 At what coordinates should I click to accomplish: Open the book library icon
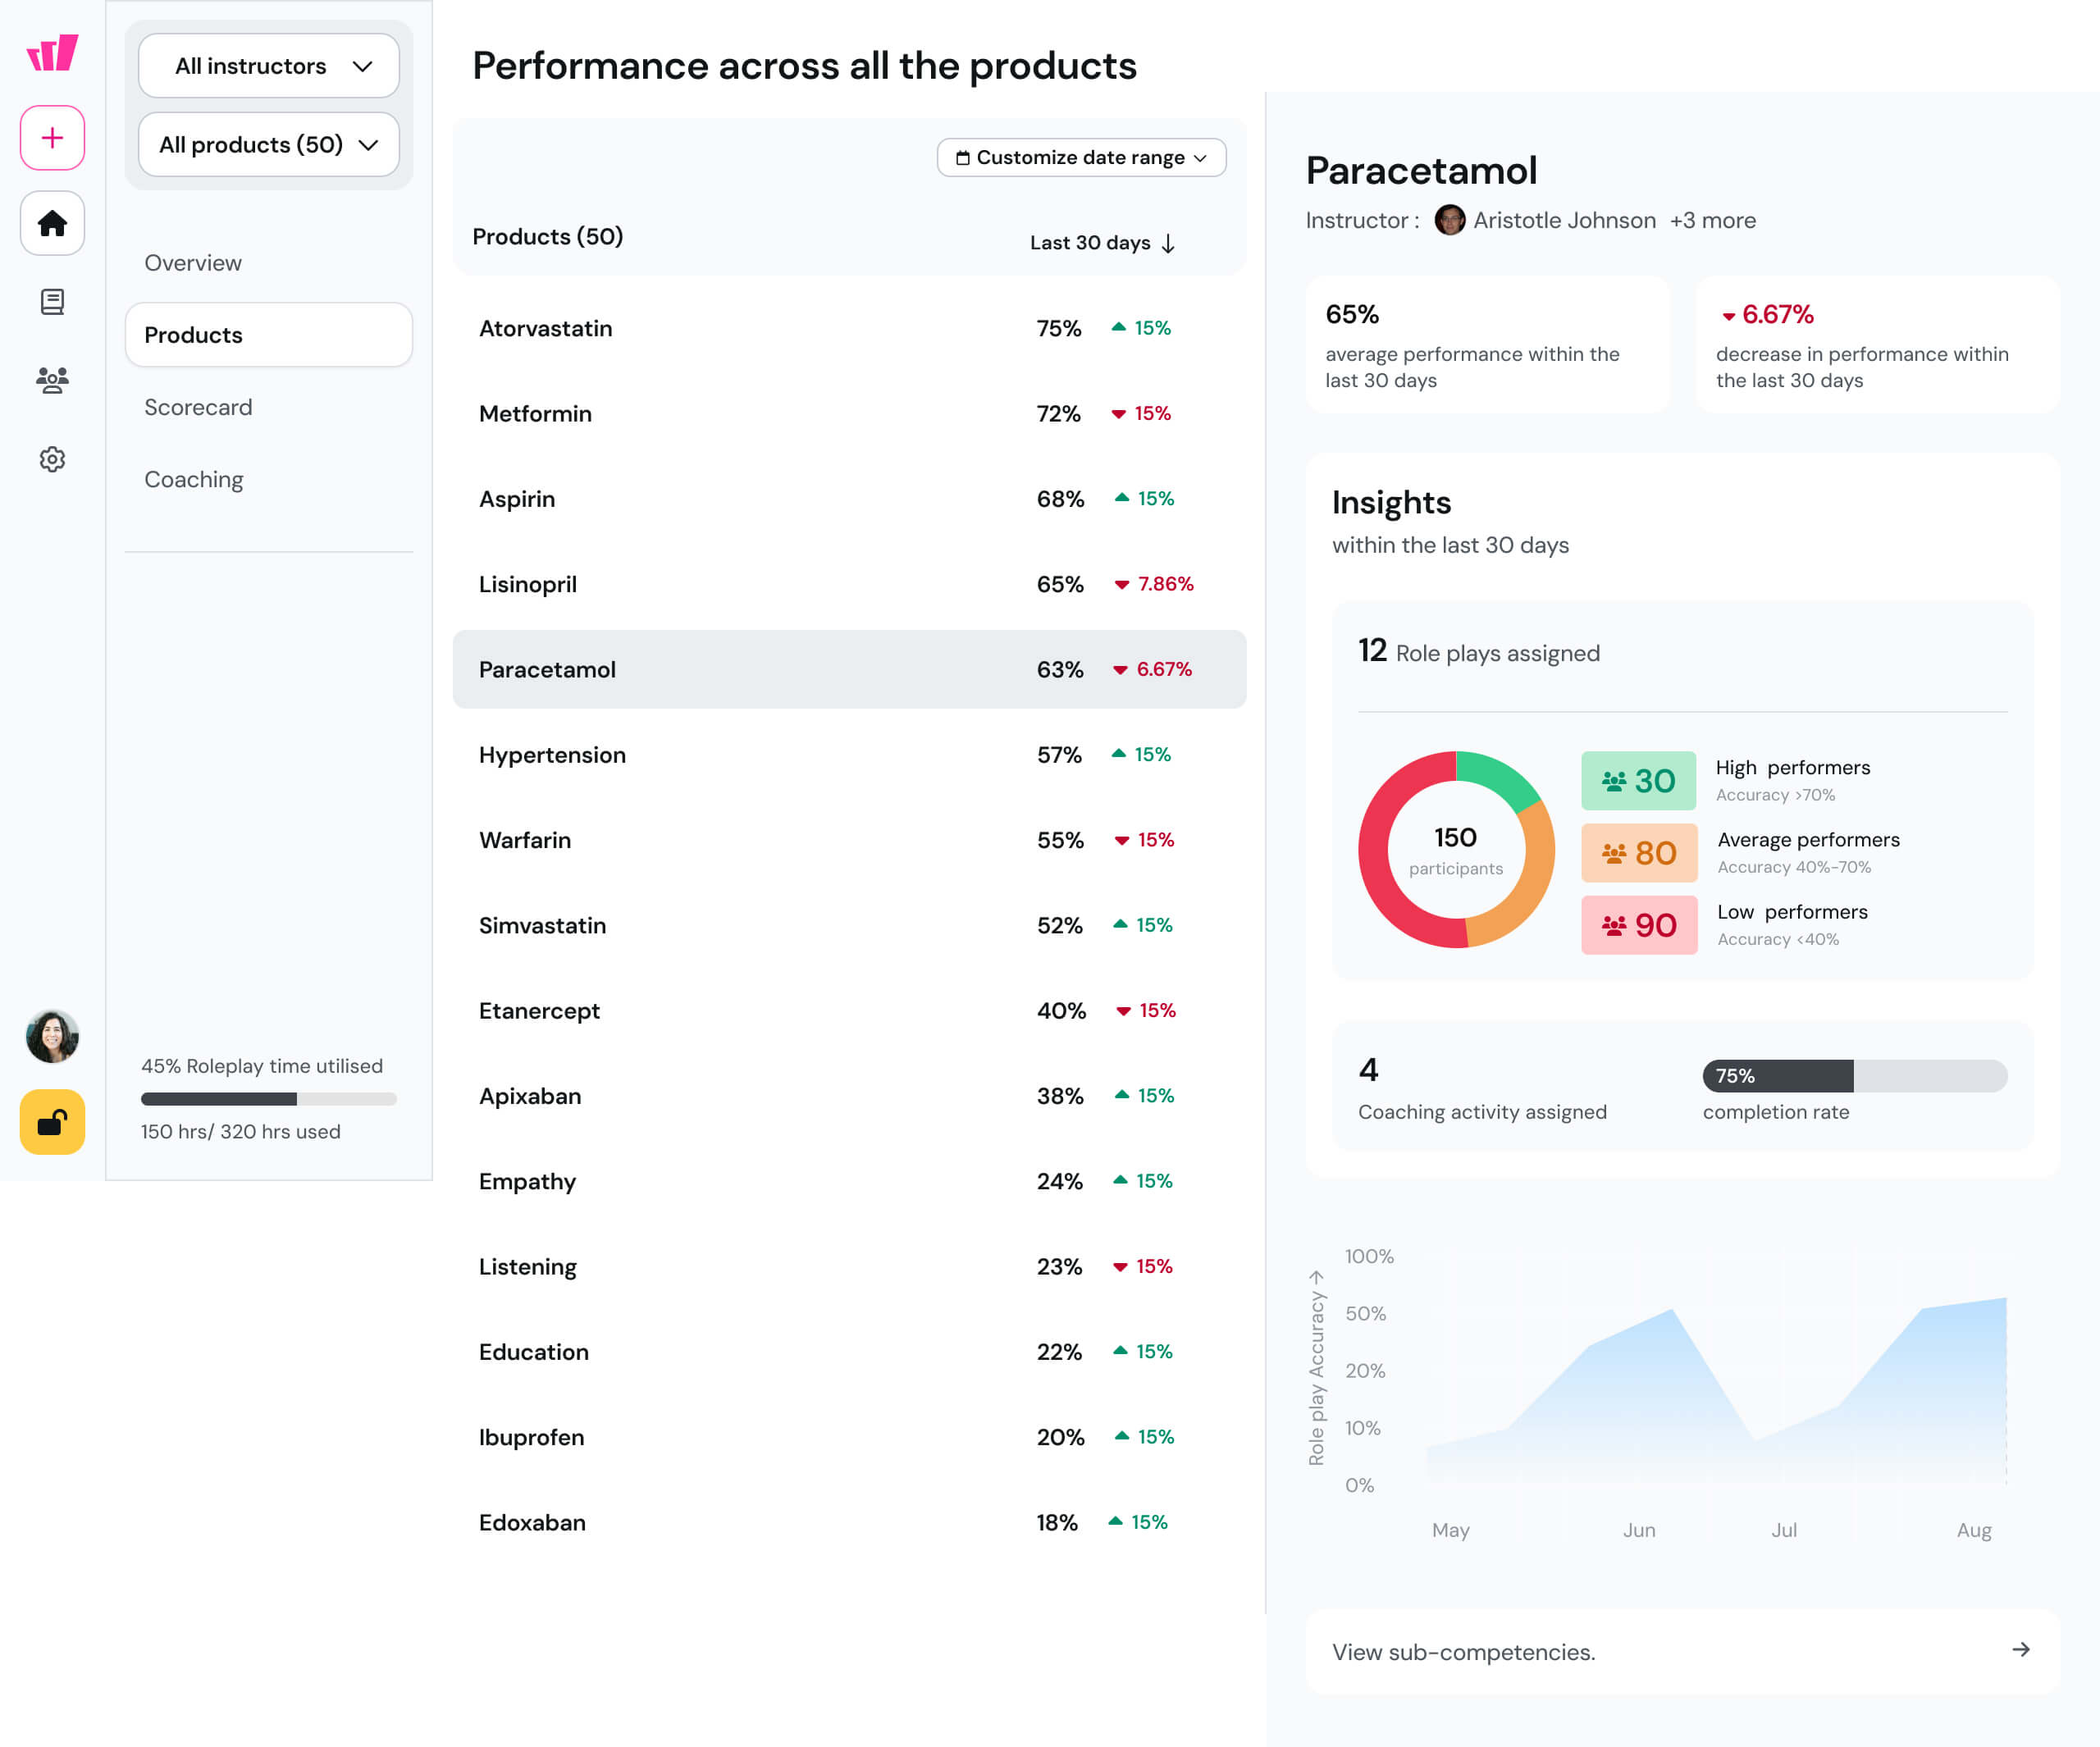tap(52, 301)
